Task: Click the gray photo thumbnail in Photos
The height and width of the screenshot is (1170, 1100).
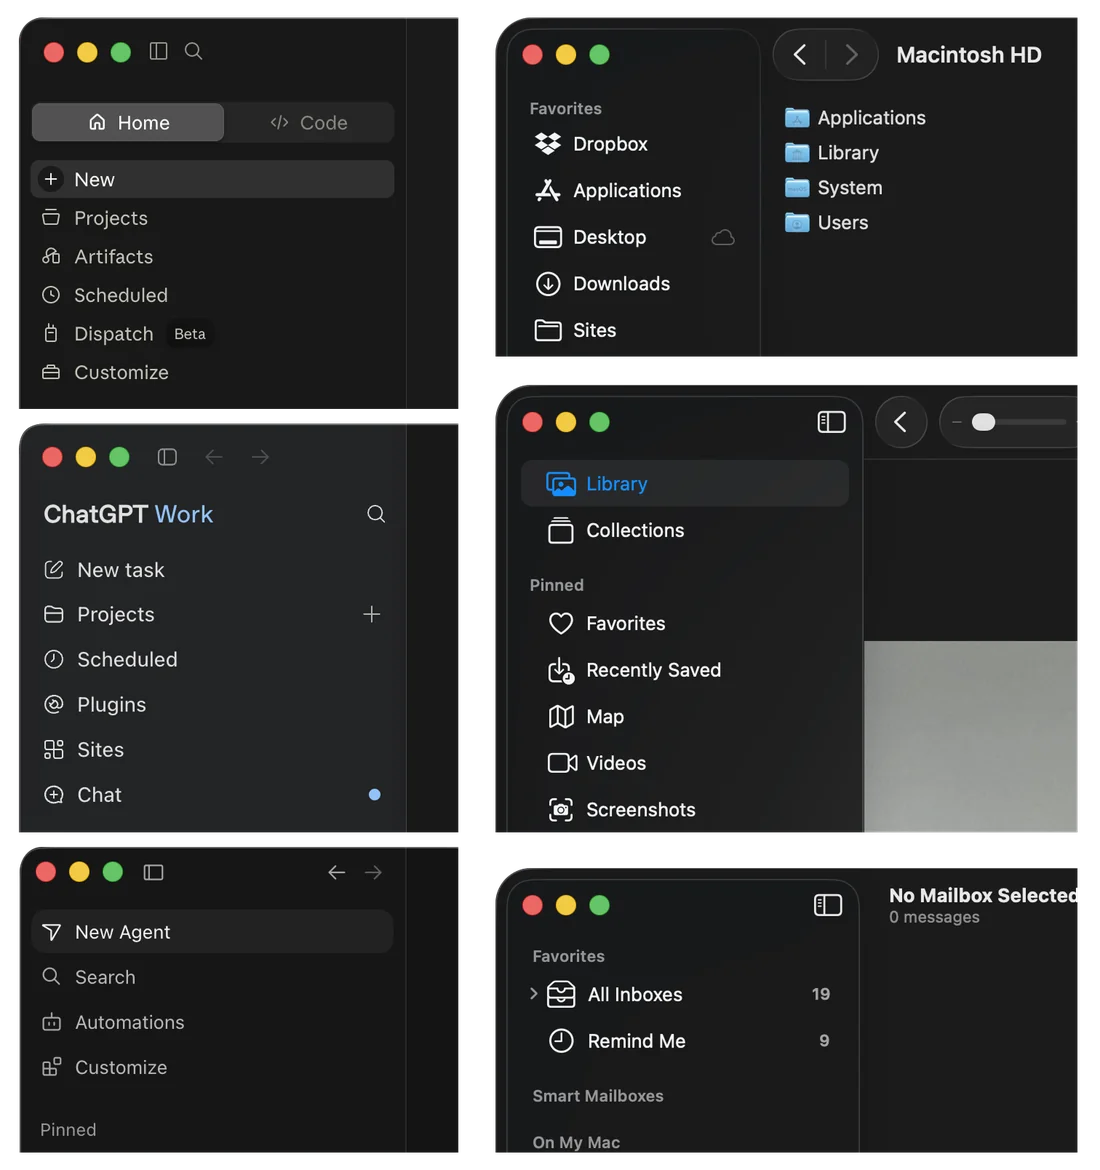Action: 970,736
